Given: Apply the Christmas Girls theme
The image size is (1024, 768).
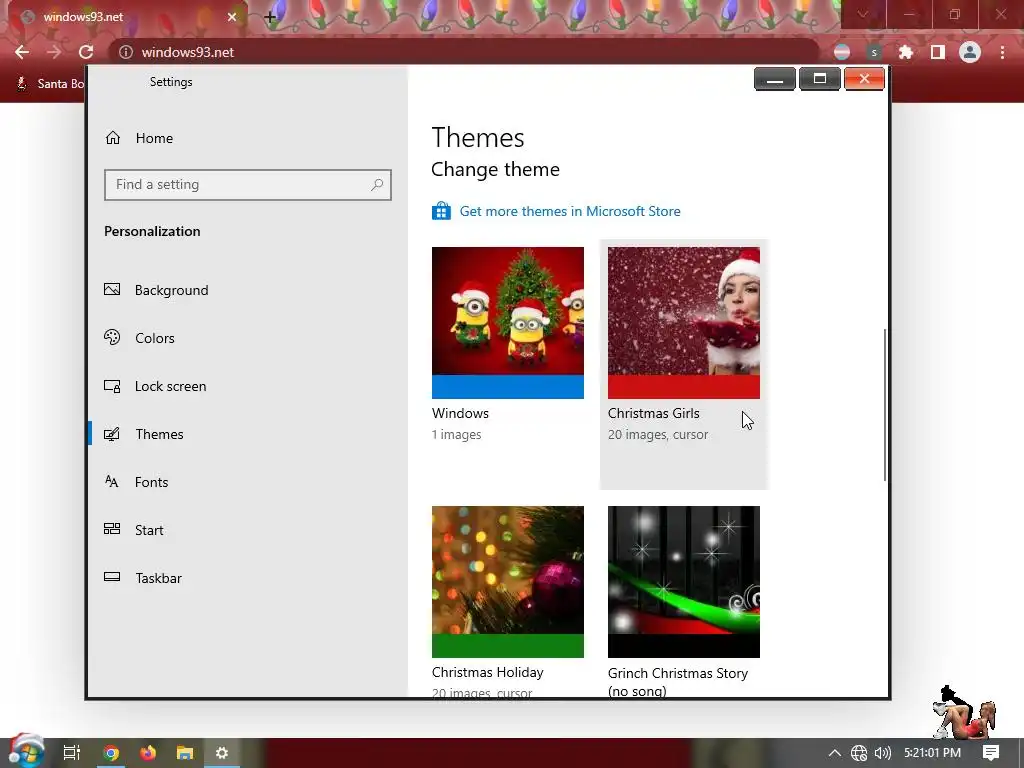Looking at the screenshot, I should [684, 323].
